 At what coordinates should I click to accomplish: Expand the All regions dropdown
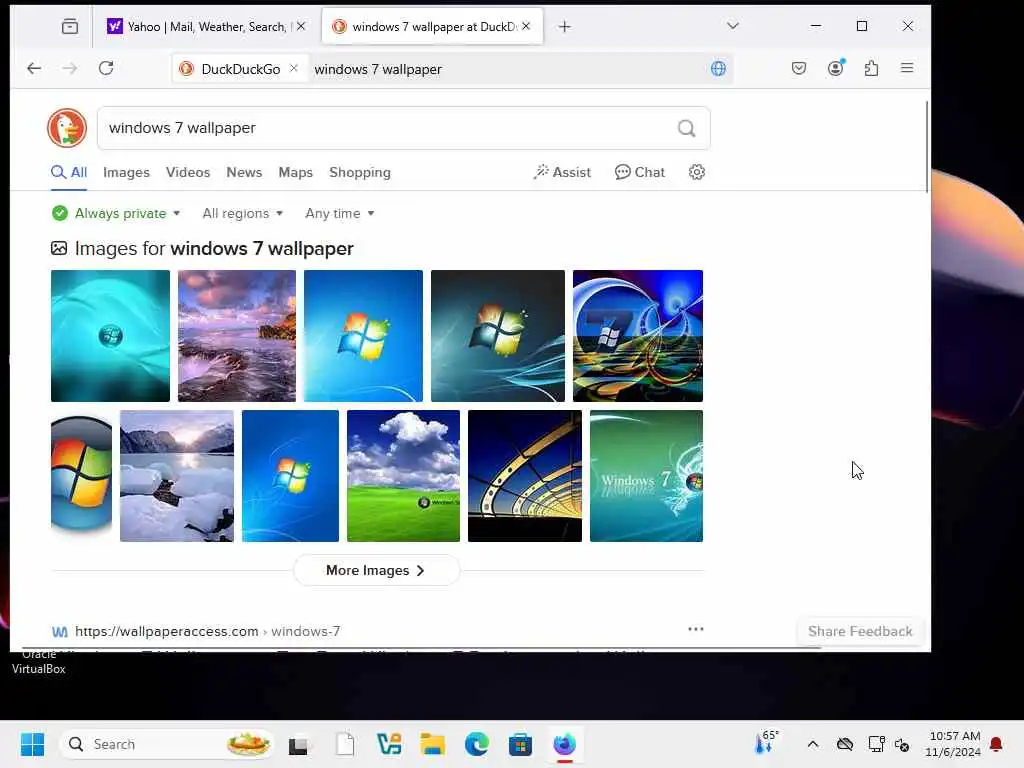pos(242,214)
